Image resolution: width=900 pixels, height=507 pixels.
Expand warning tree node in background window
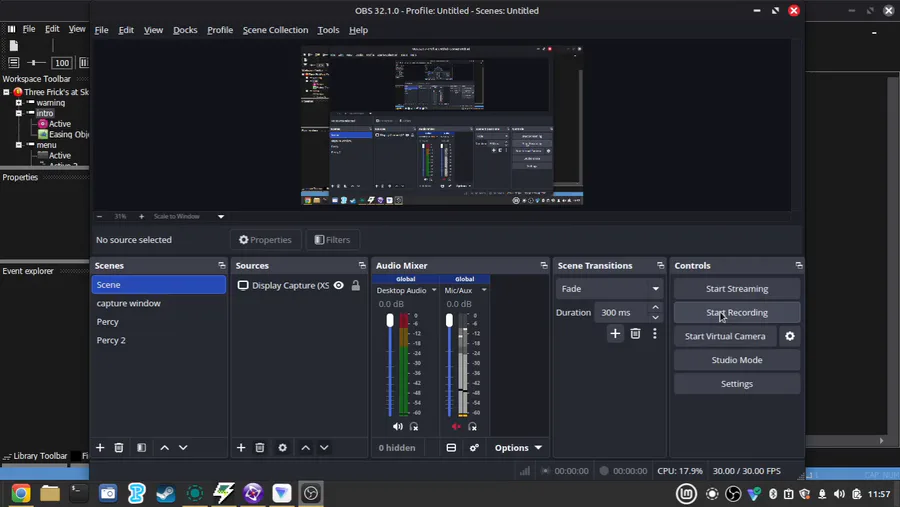pyautogui.click(x=18, y=103)
